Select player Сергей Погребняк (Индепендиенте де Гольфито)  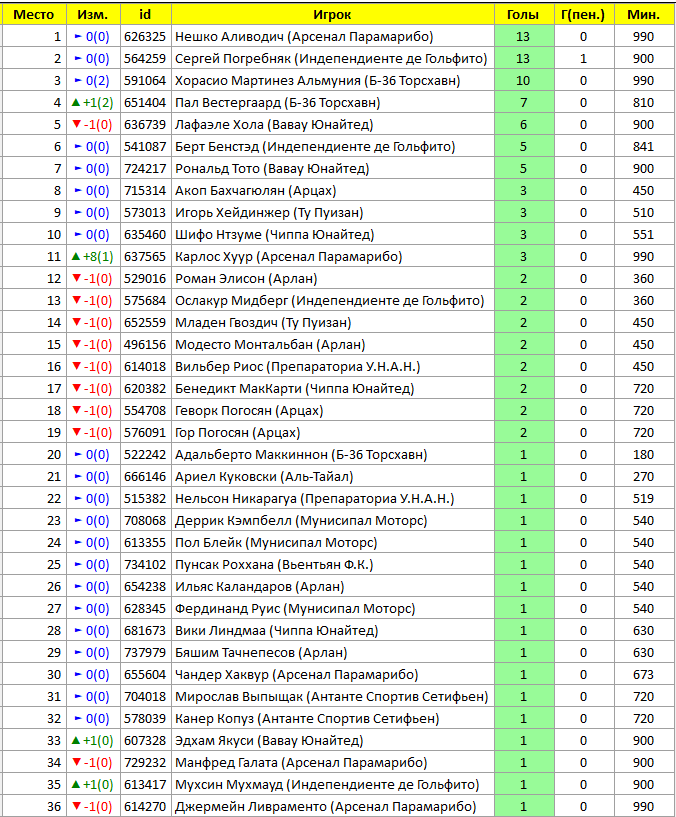331,59
